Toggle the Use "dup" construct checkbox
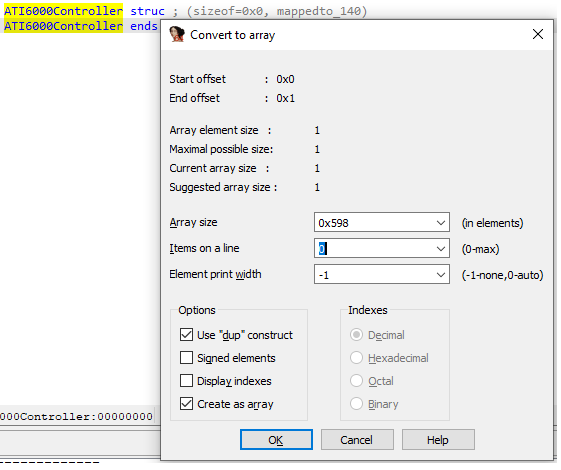This screenshot has width=561, height=470. tap(186, 335)
